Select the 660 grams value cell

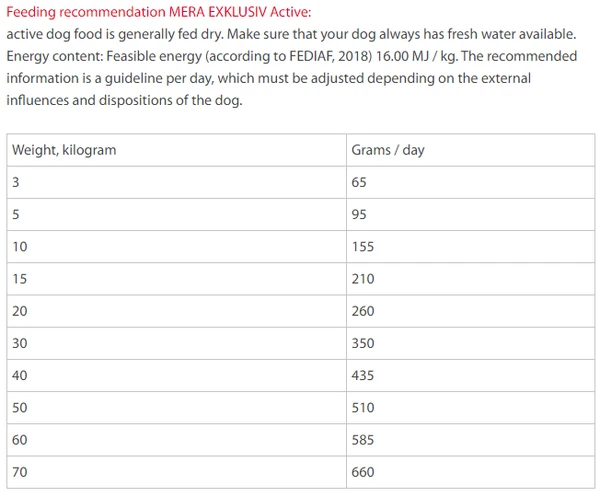coord(363,472)
